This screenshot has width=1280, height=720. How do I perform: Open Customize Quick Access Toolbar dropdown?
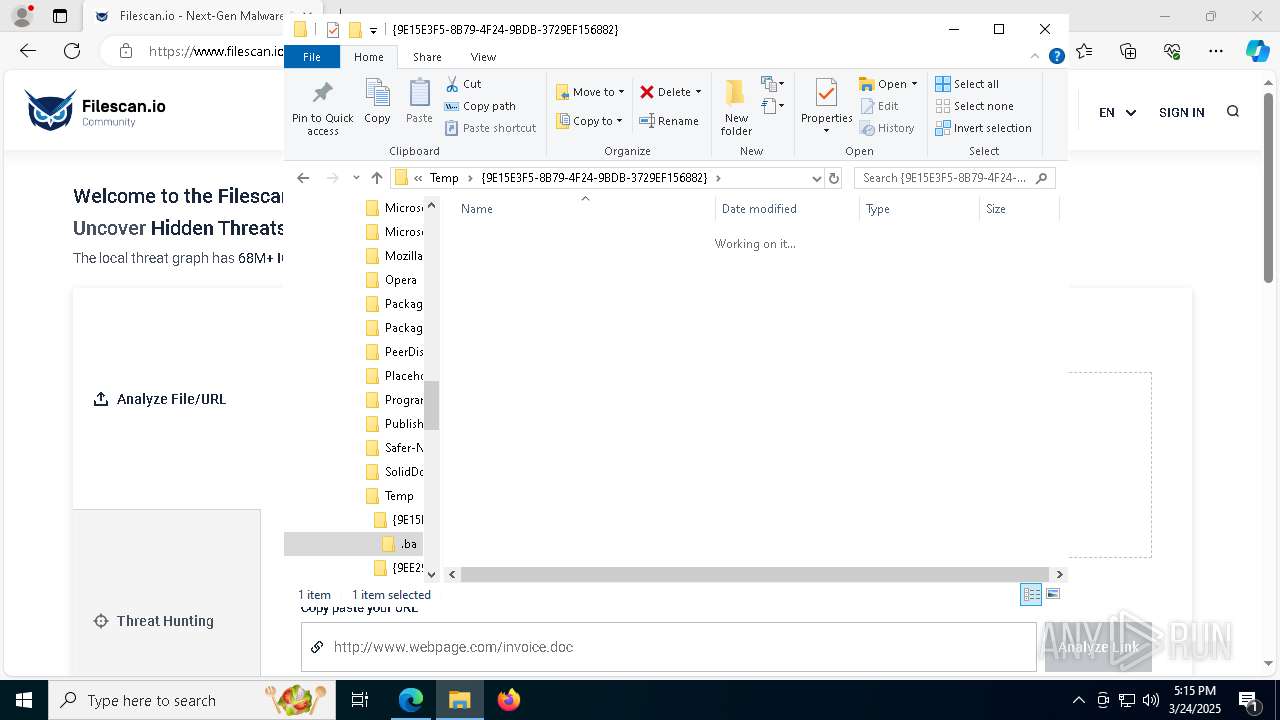pyautogui.click(x=373, y=30)
